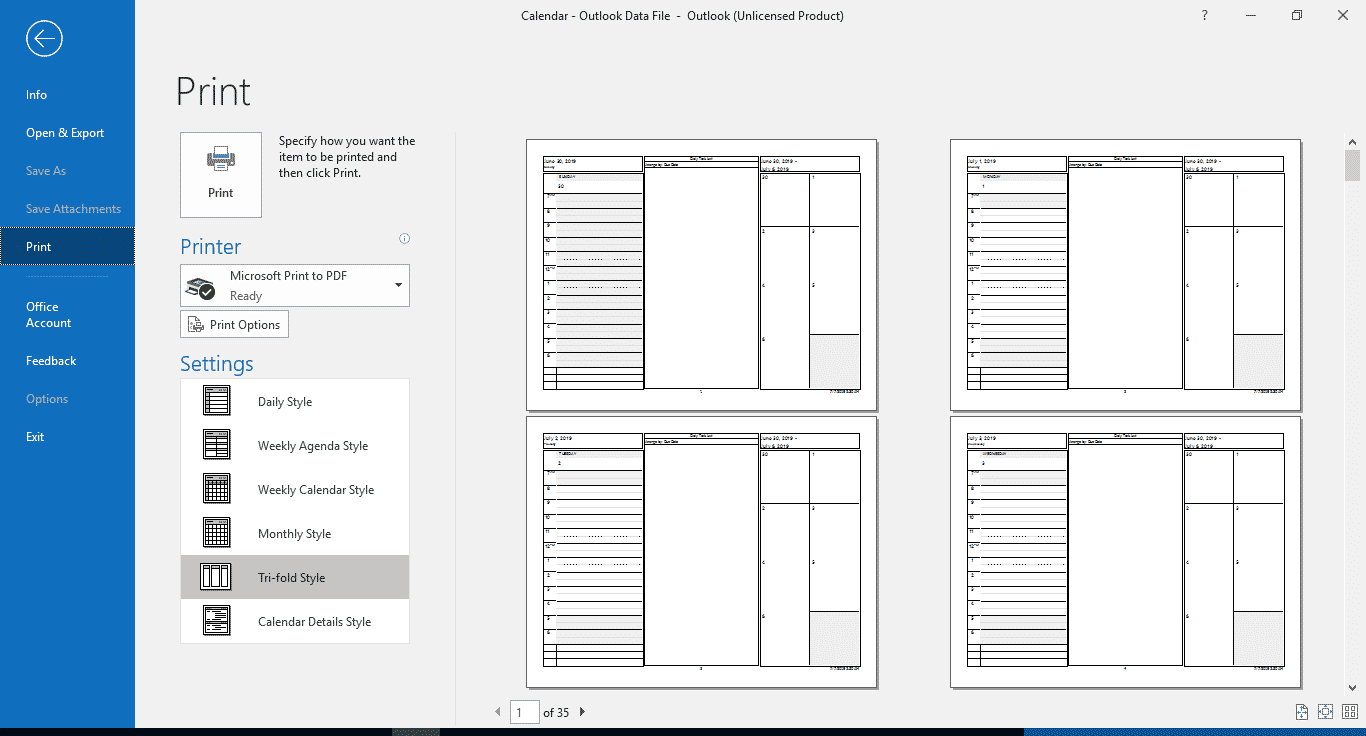Fit one page in preview
Image resolution: width=1366 pixels, height=736 pixels.
(x=1326, y=712)
